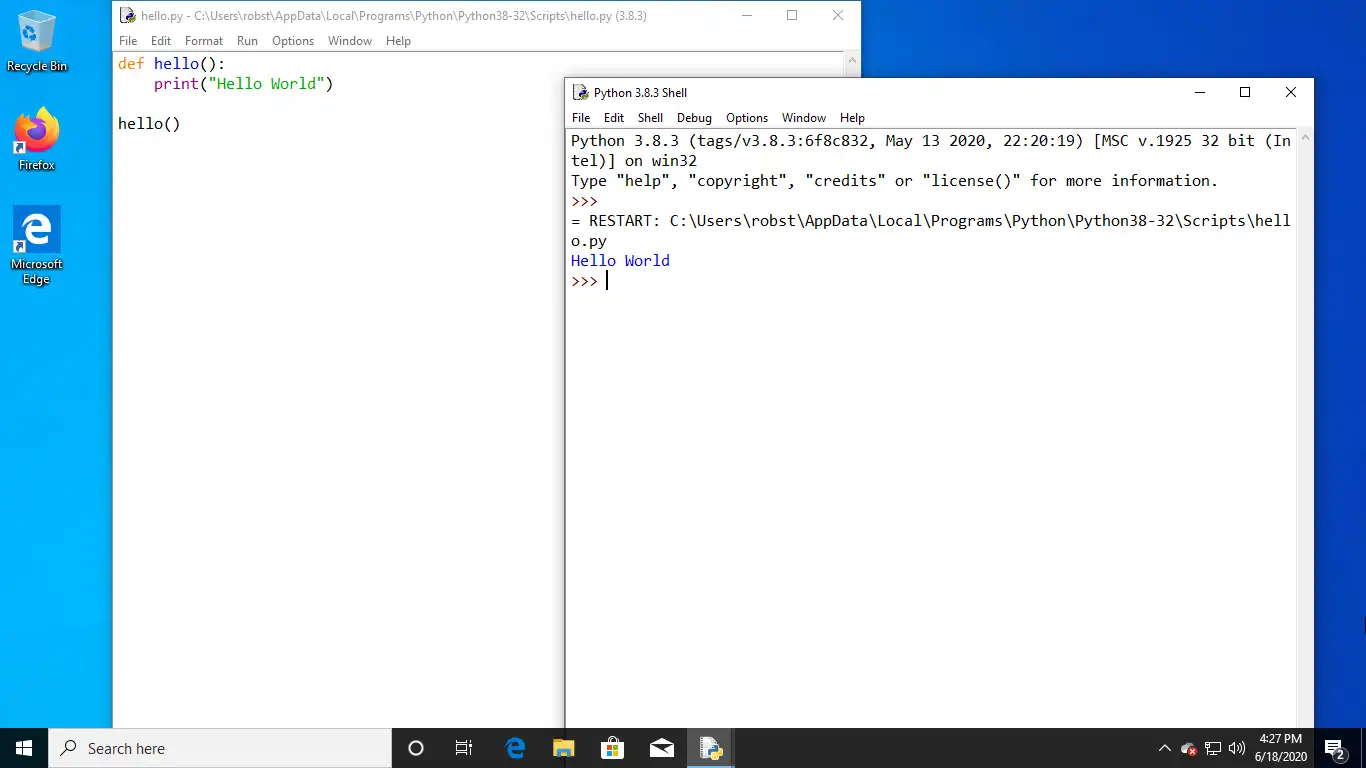Expand hidden icons in the system tray
The image size is (1366, 768).
tap(1164, 747)
